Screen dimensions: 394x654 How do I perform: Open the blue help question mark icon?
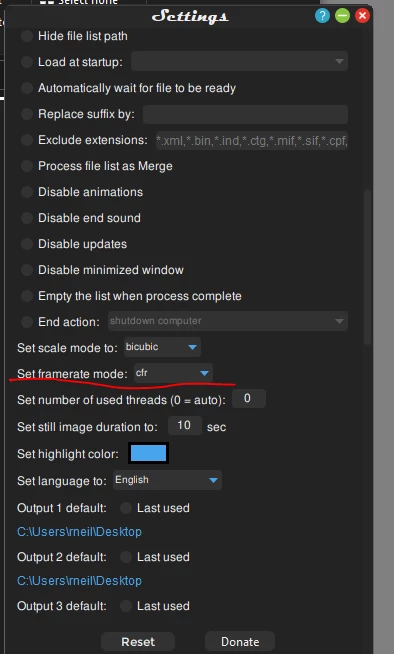pos(322,16)
